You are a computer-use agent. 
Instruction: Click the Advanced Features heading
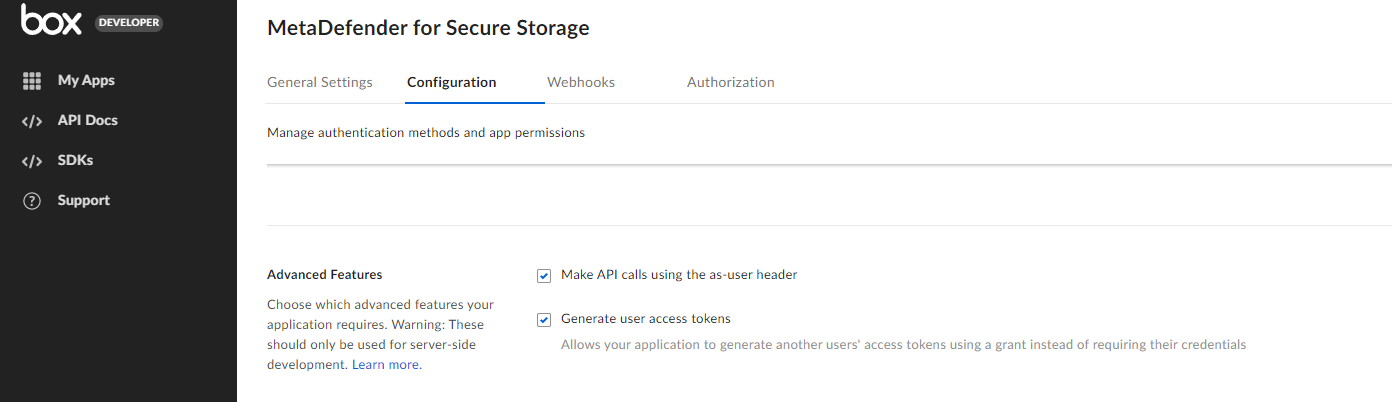pos(325,274)
